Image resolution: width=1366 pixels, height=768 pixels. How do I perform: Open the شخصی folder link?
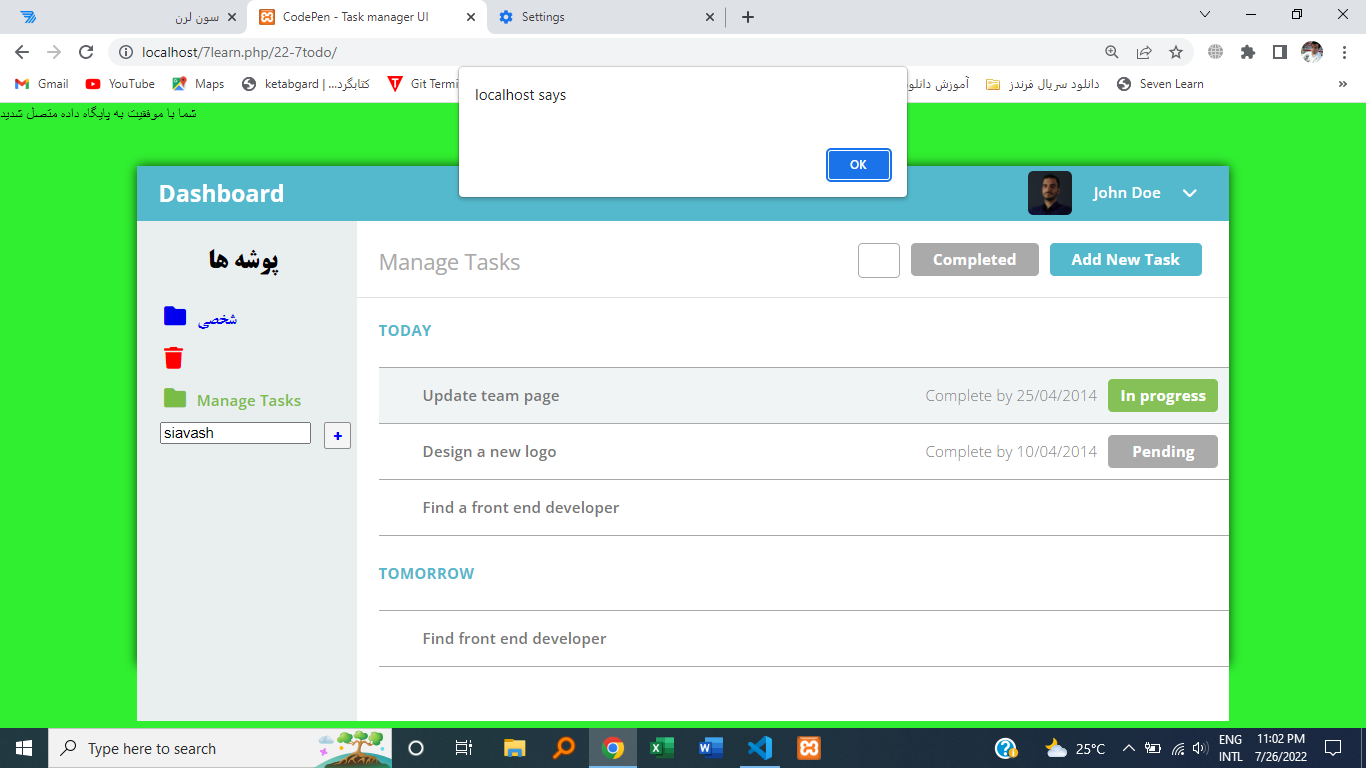click(218, 320)
